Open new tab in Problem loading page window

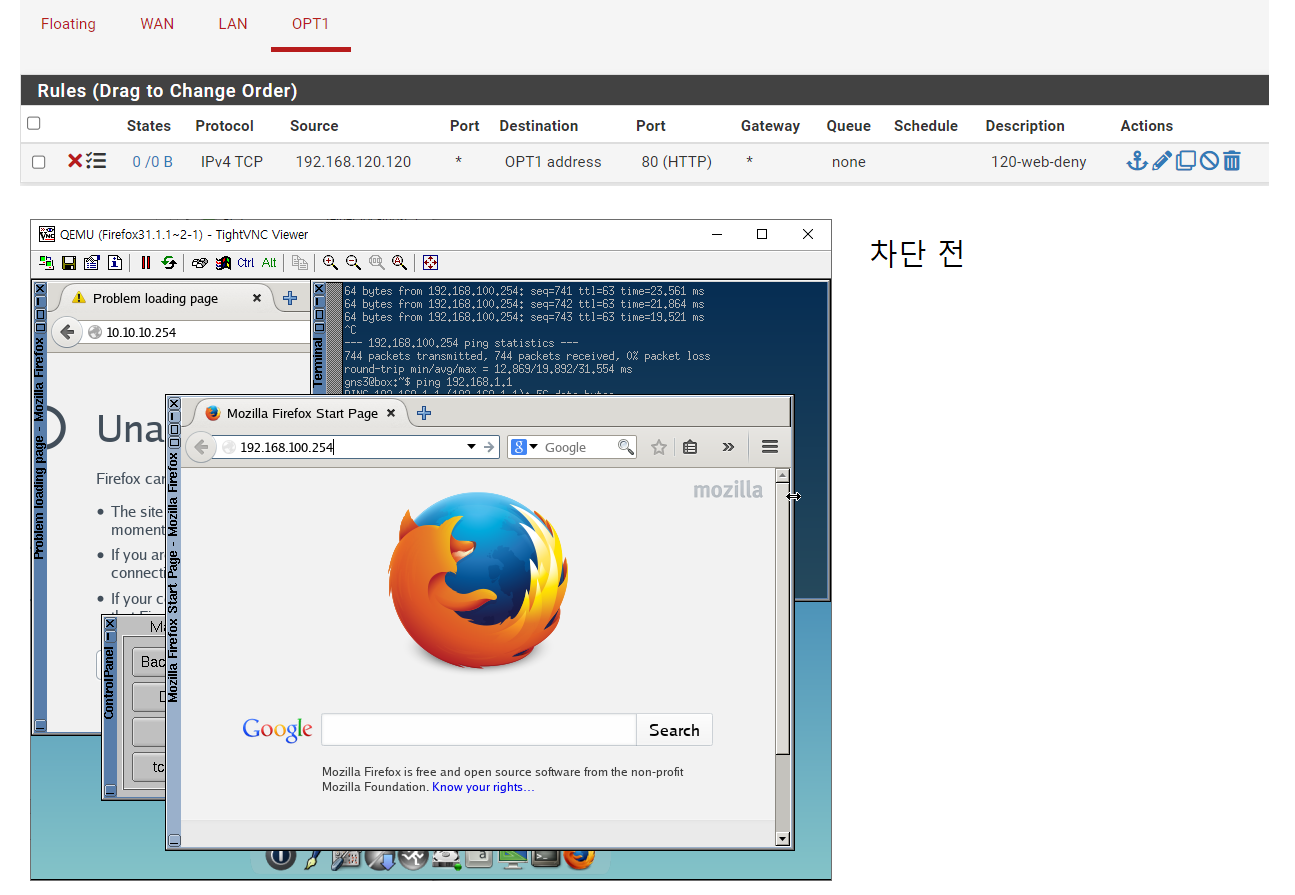click(290, 298)
